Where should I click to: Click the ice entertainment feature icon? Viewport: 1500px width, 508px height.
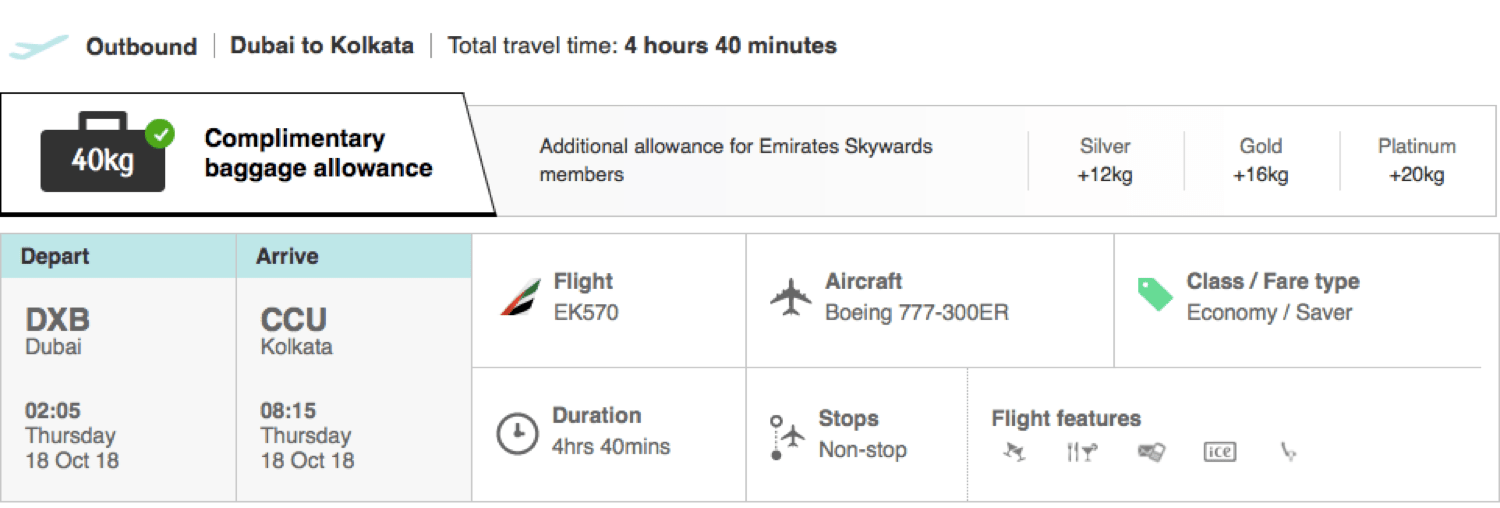pyautogui.click(x=1219, y=453)
